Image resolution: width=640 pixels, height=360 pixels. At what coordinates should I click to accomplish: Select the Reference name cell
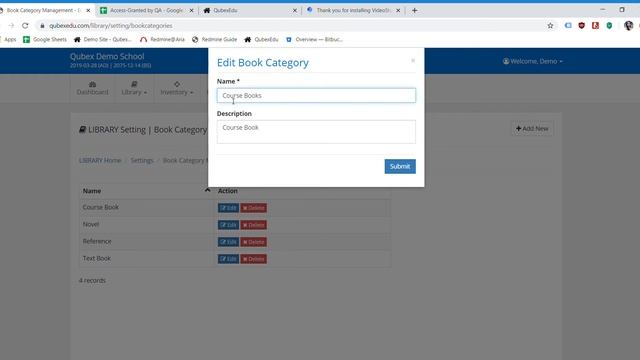[x=148, y=242]
